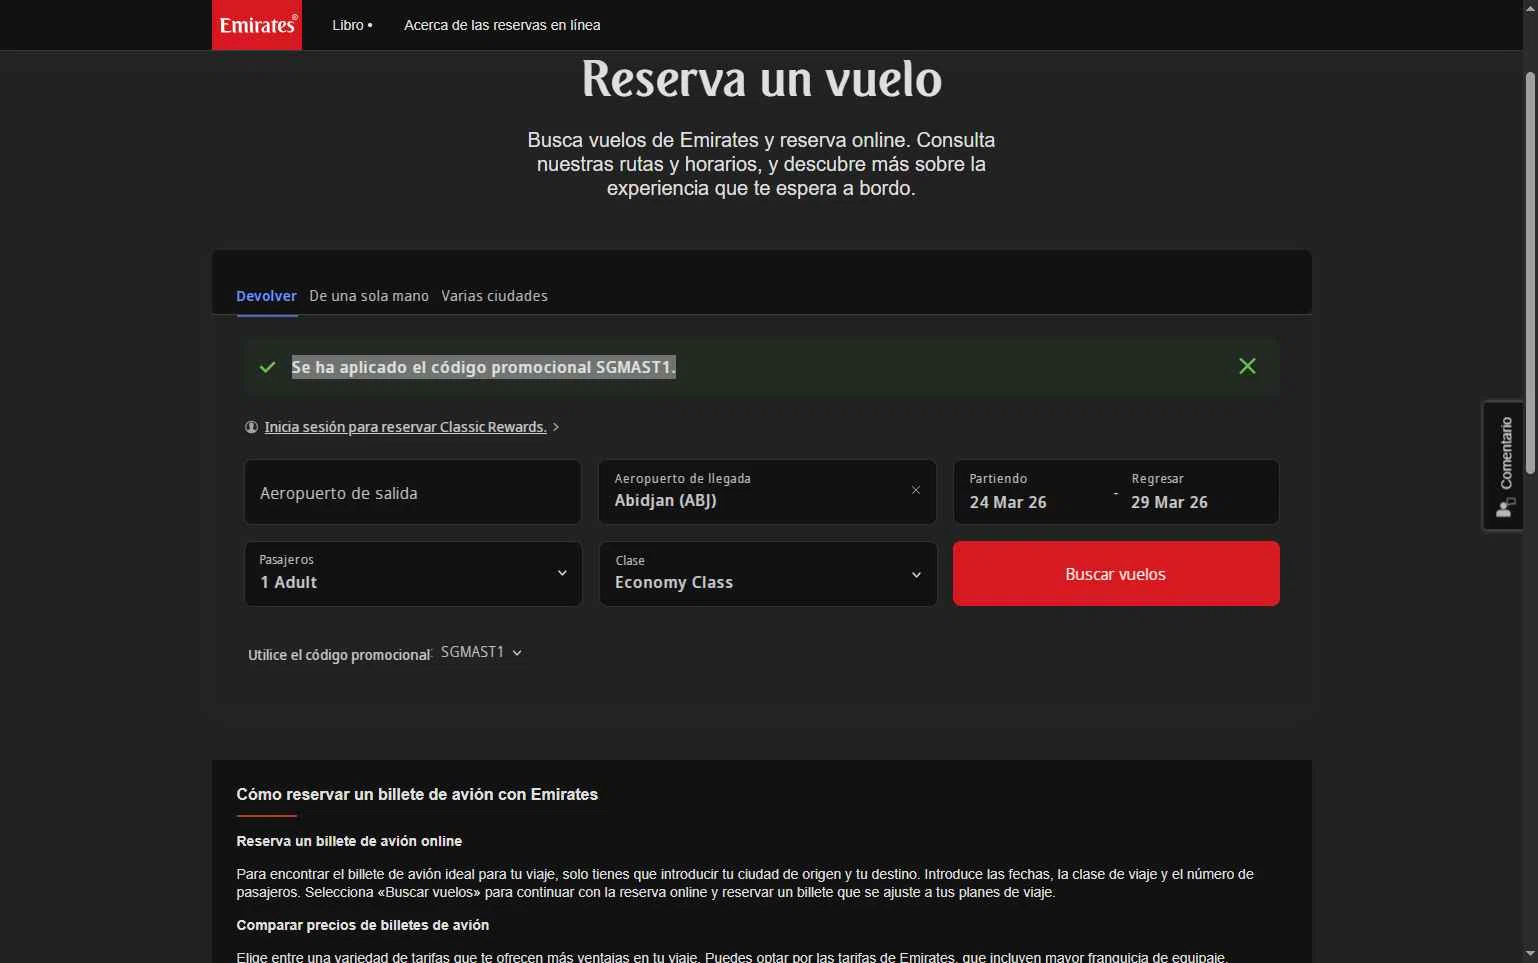The width and height of the screenshot is (1538, 963).
Task: Select the Devolver trip tab
Action: (x=266, y=296)
